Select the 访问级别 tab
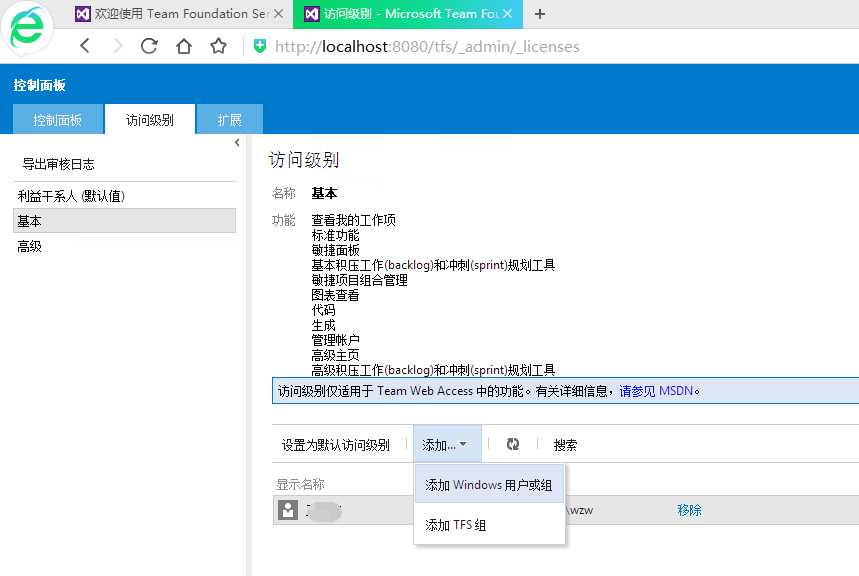The image size is (859, 576). [150, 119]
